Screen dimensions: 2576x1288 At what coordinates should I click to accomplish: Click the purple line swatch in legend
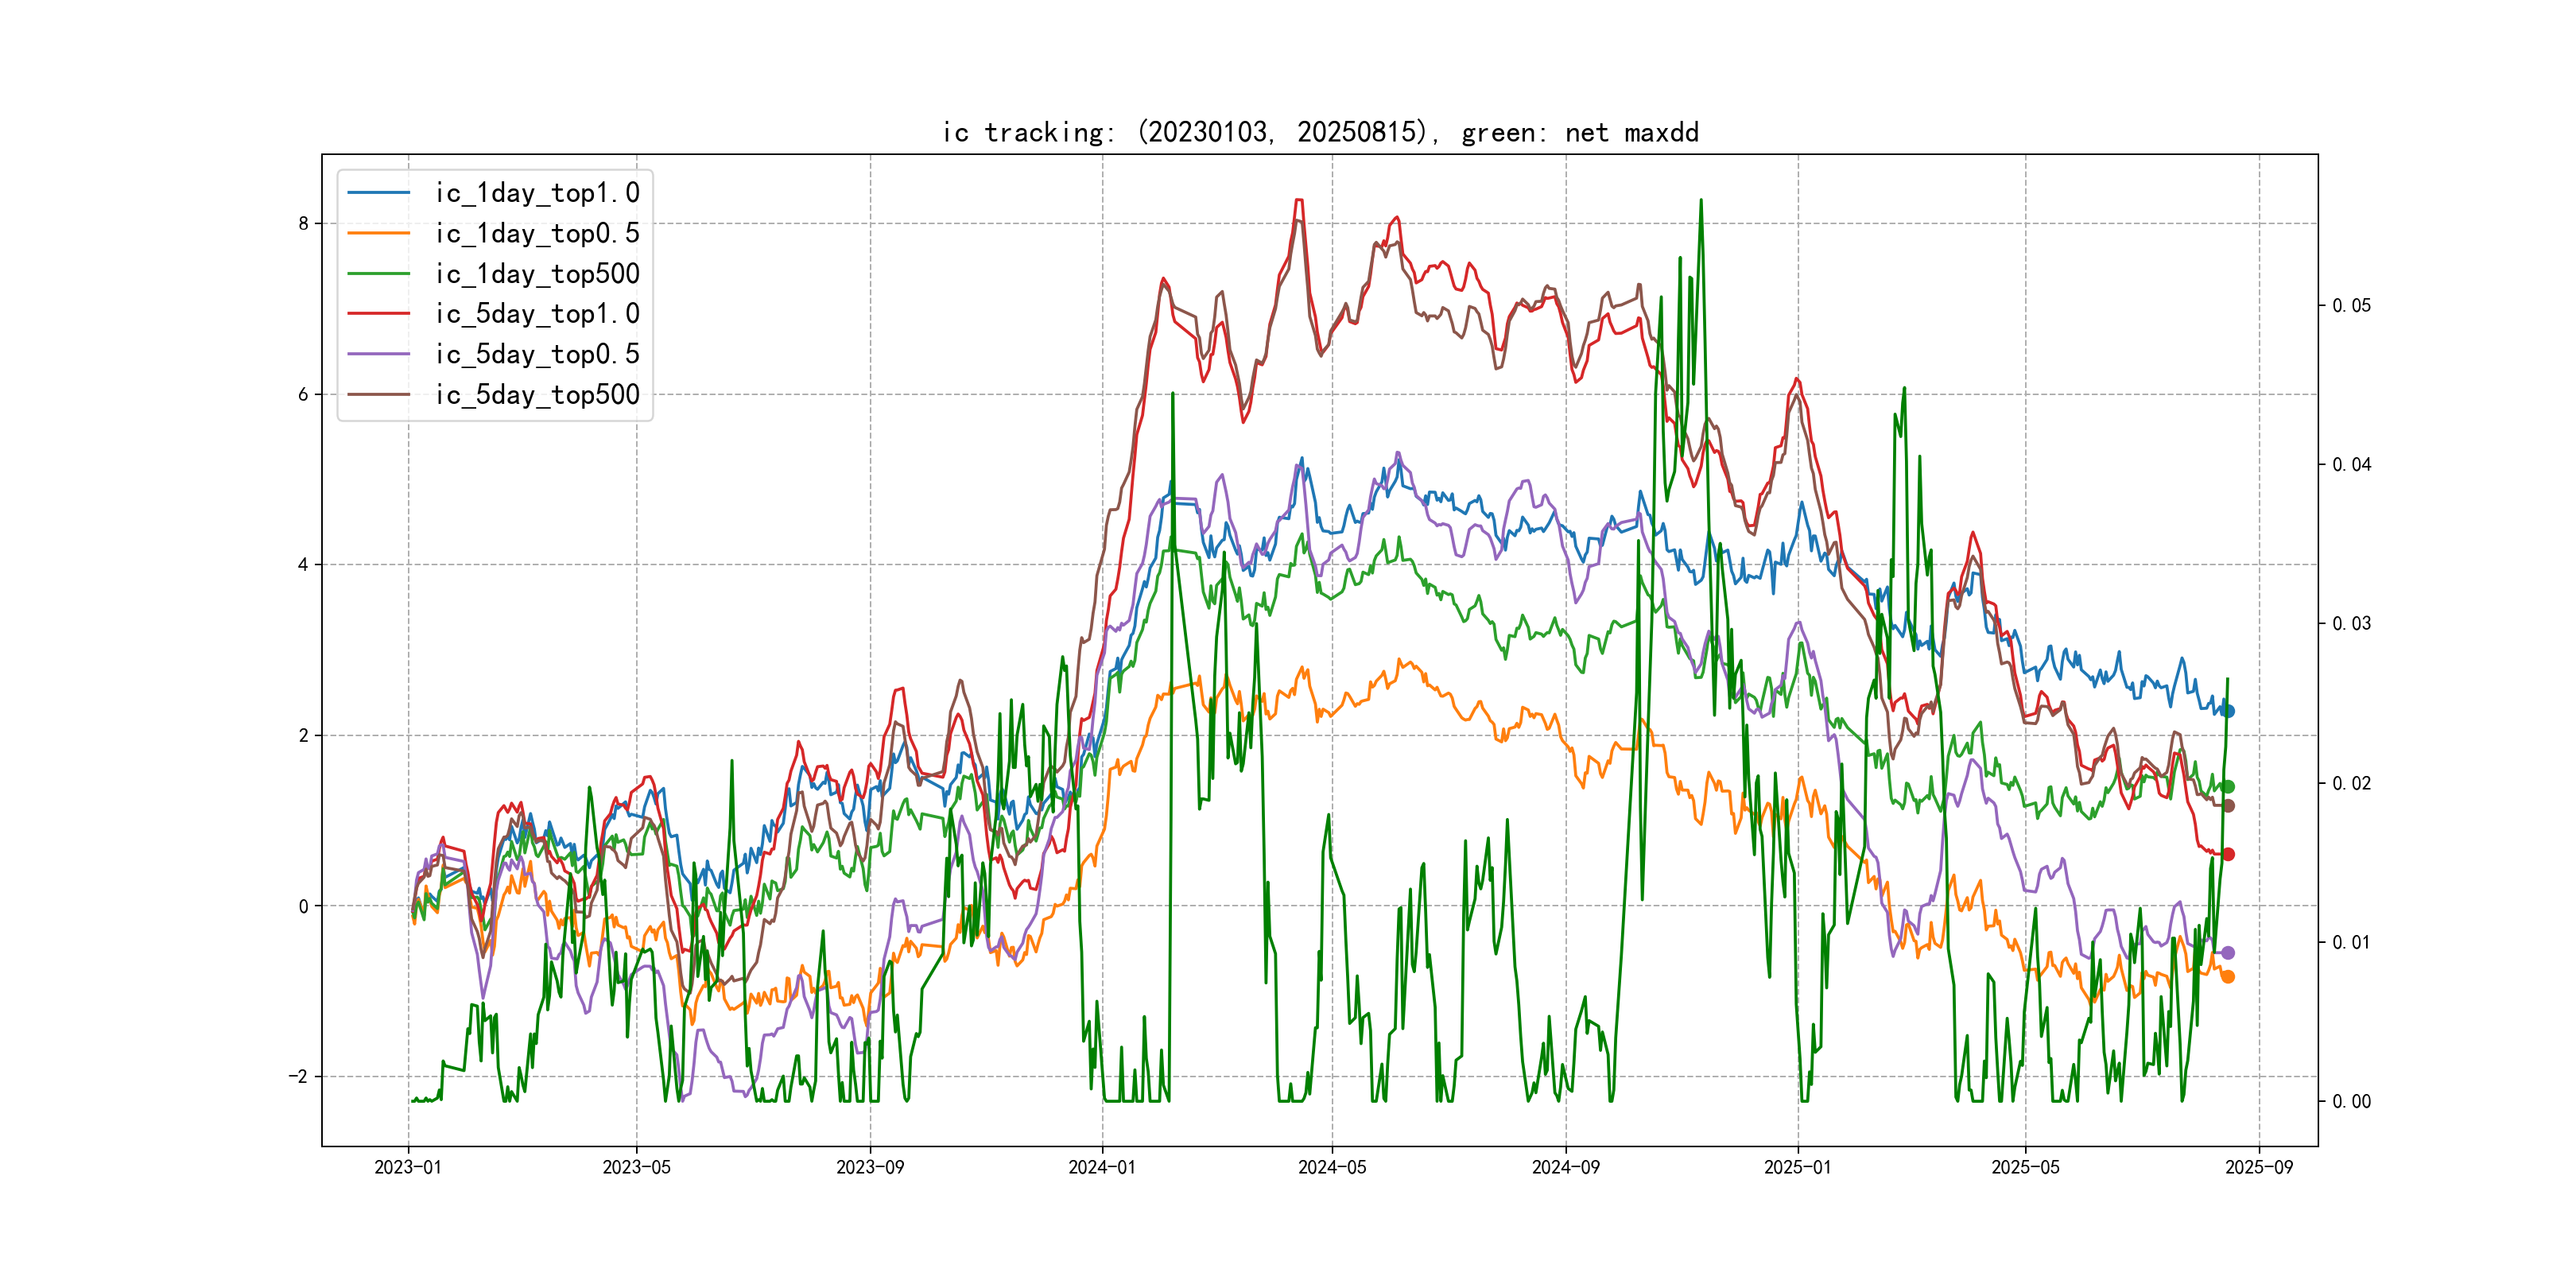click(379, 354)
